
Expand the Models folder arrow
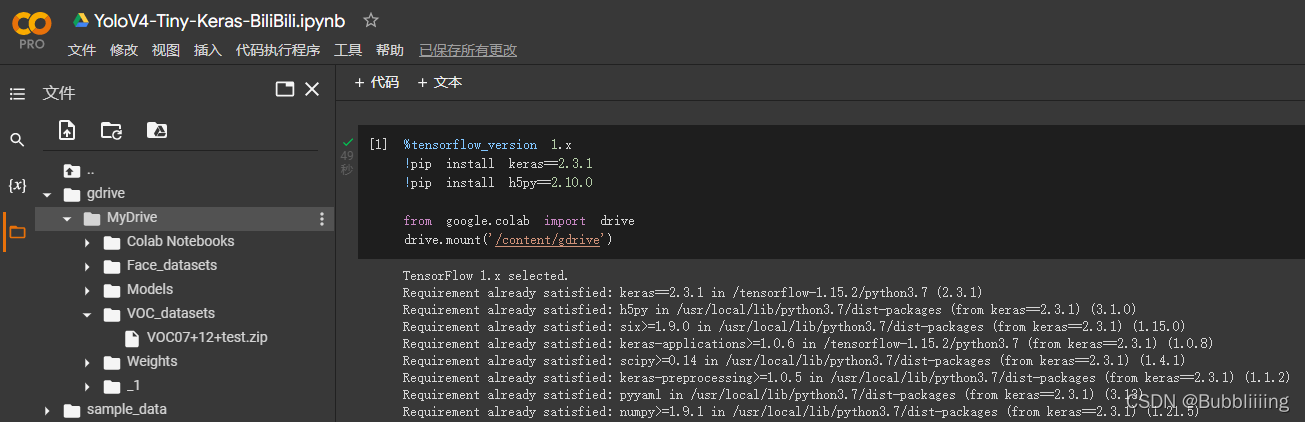[87, 290]
